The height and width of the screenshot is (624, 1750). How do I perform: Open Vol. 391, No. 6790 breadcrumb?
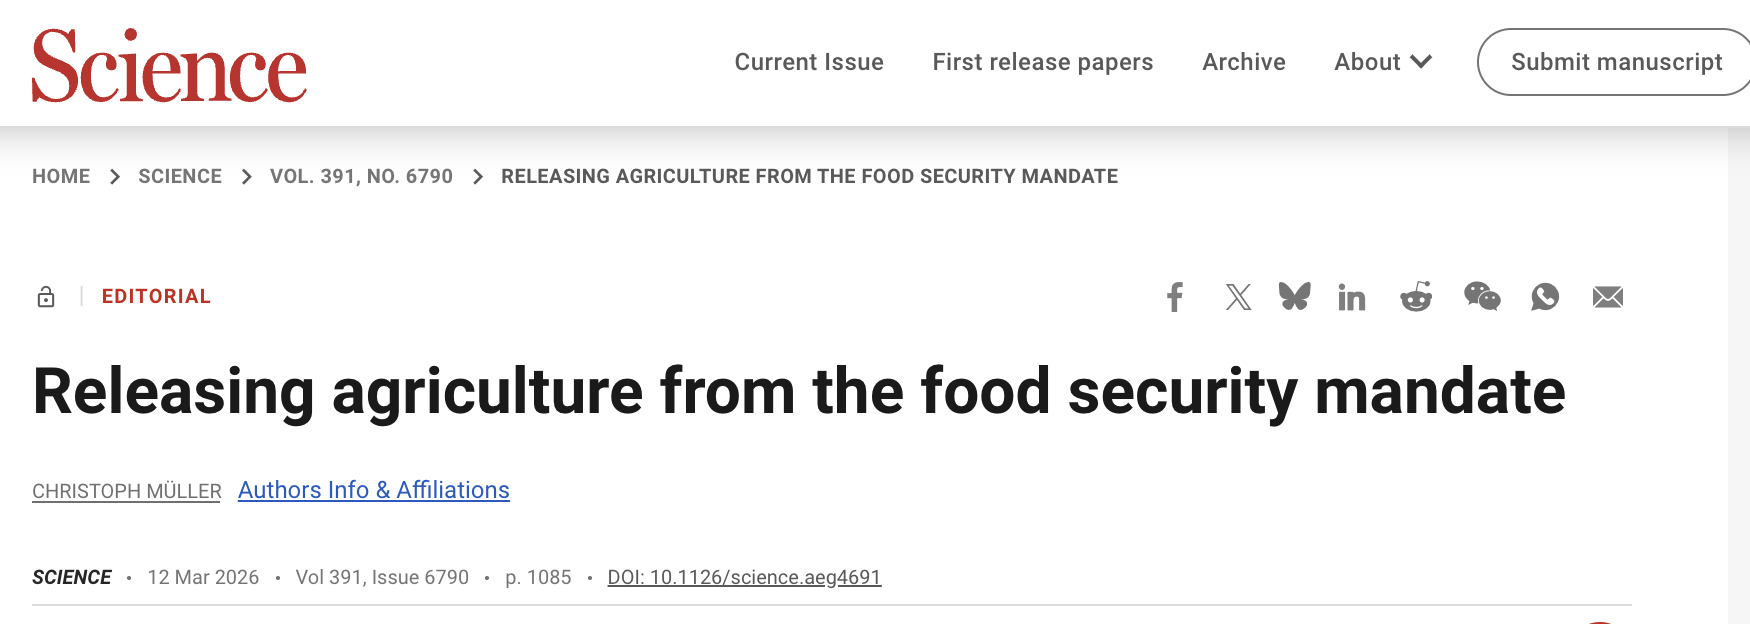pyautogui.click(x=361, y=176)
